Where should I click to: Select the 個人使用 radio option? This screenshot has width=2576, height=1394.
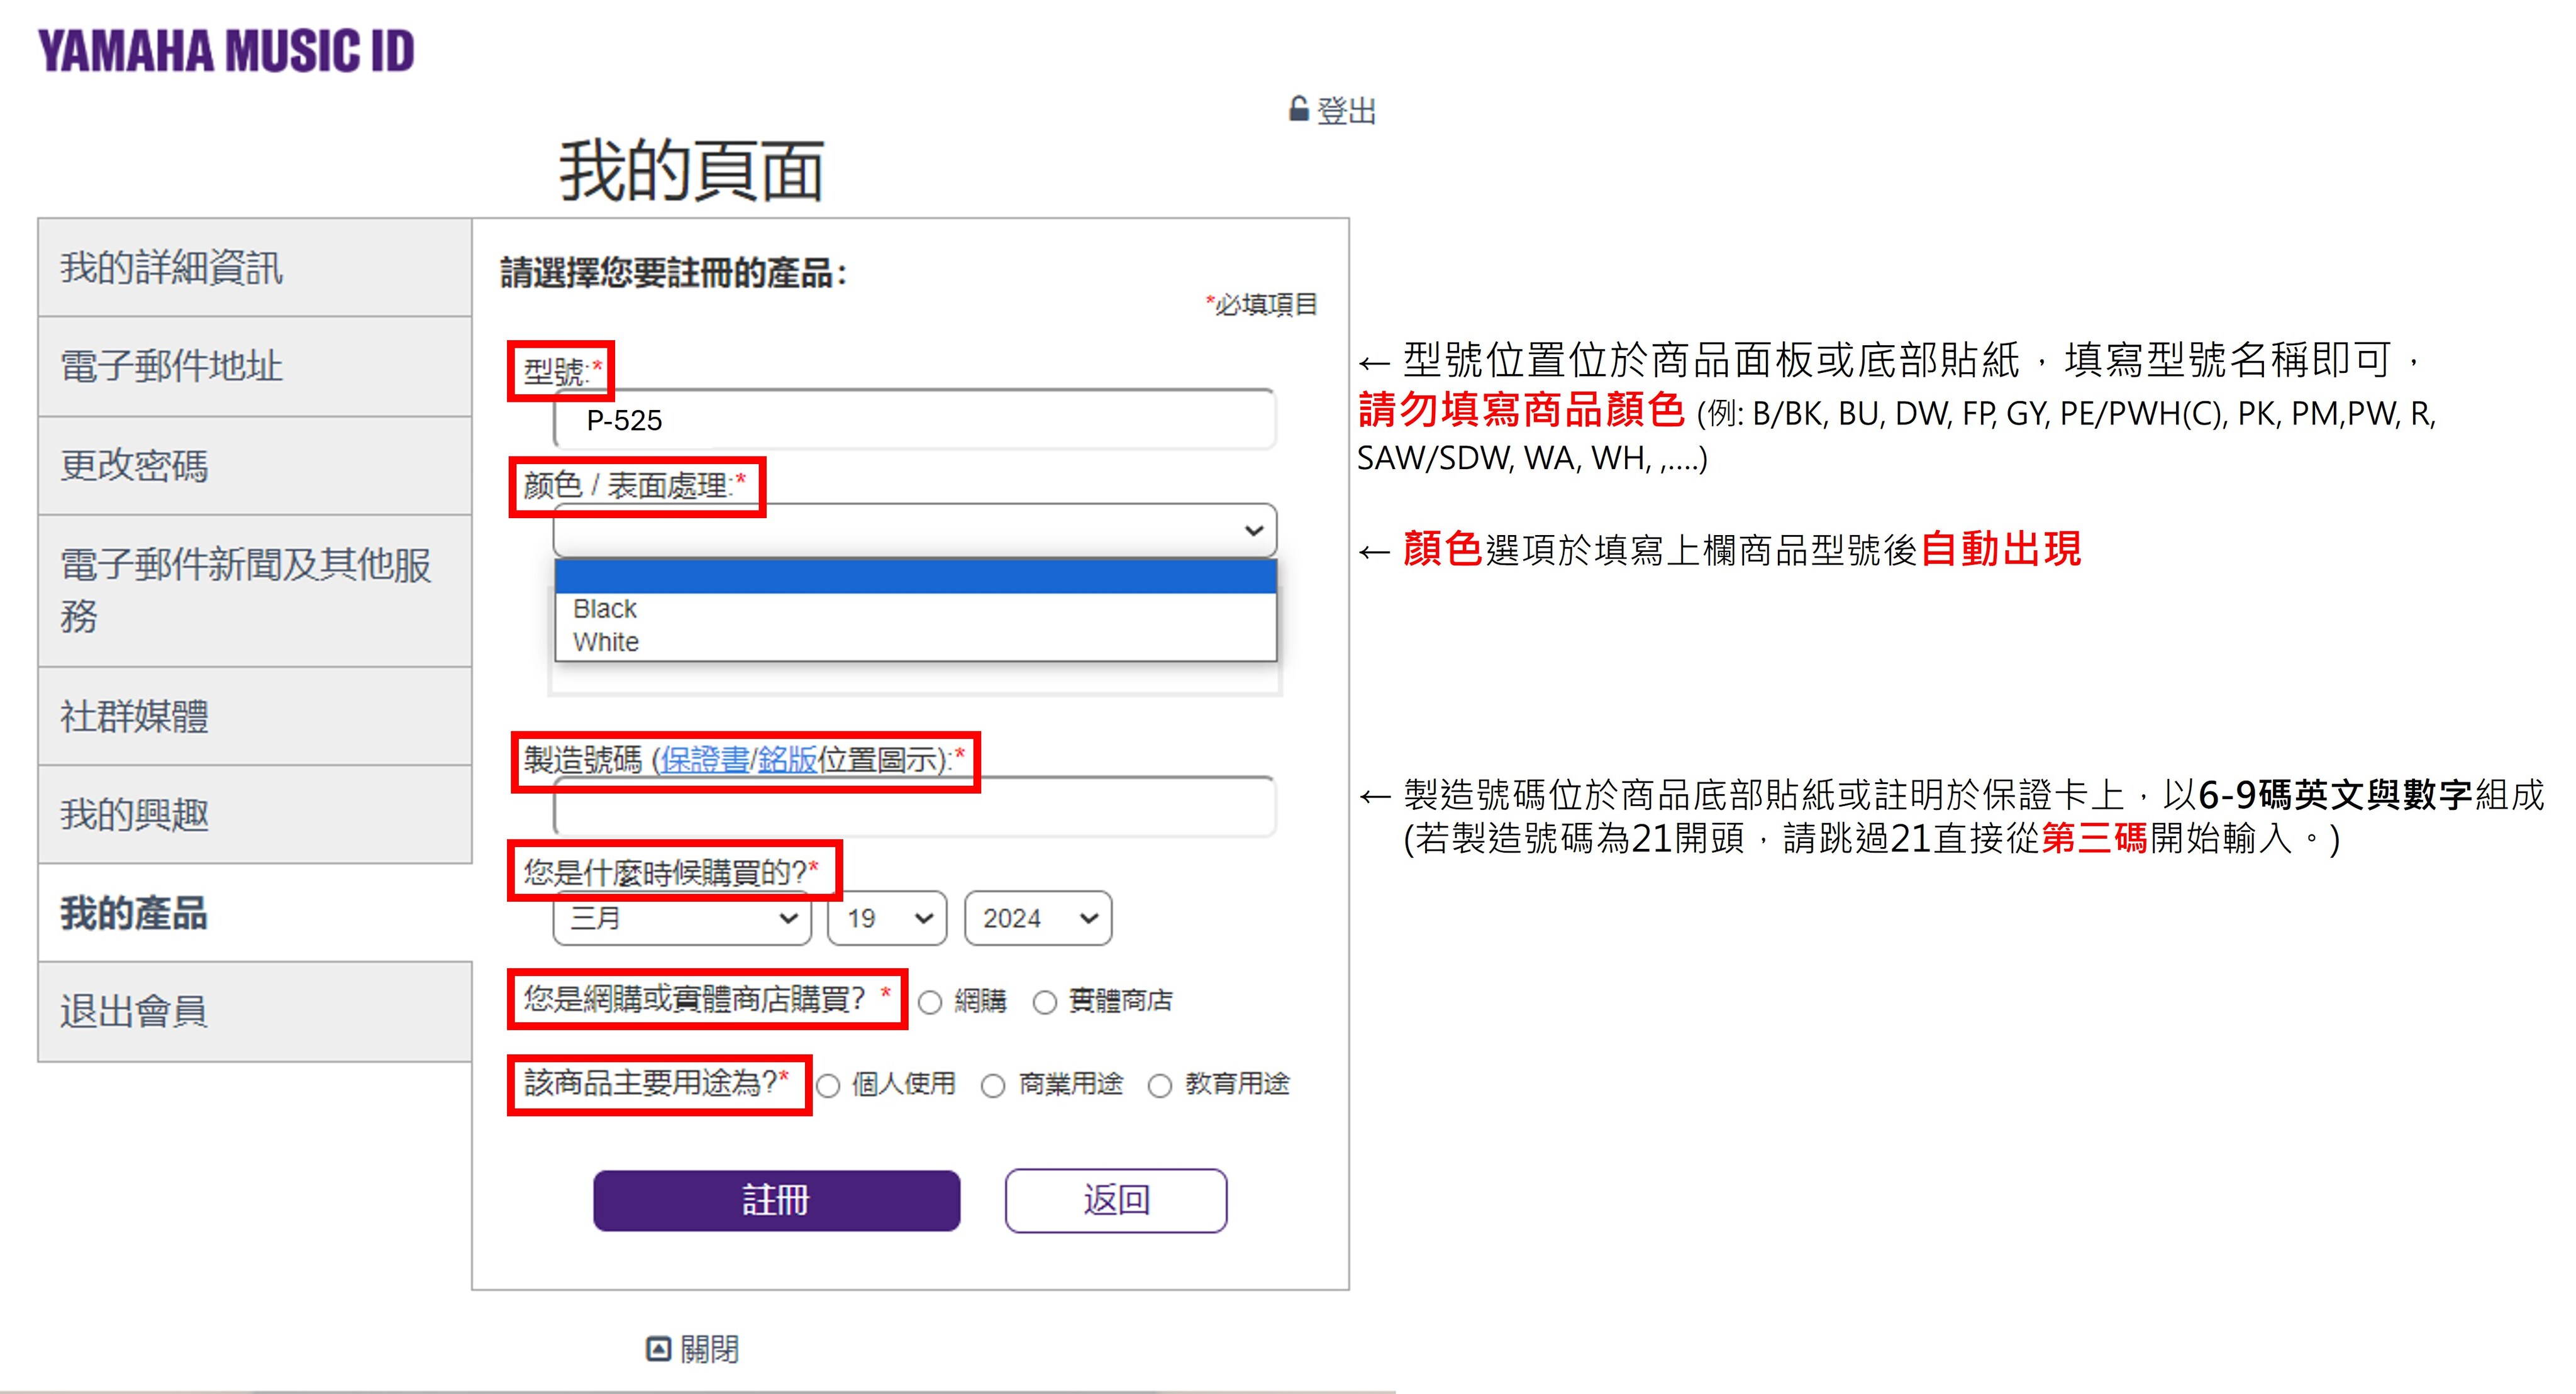tap(828, 1086)
